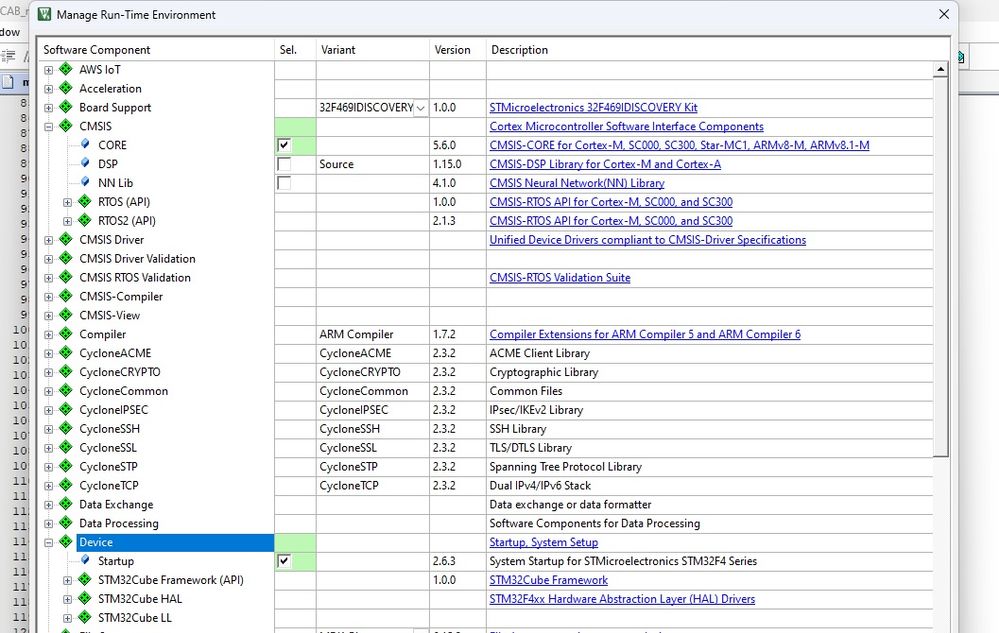The image size is (999, 633).
Task: Select the ARM Compiler variant cell
Action: pos(373,334)
